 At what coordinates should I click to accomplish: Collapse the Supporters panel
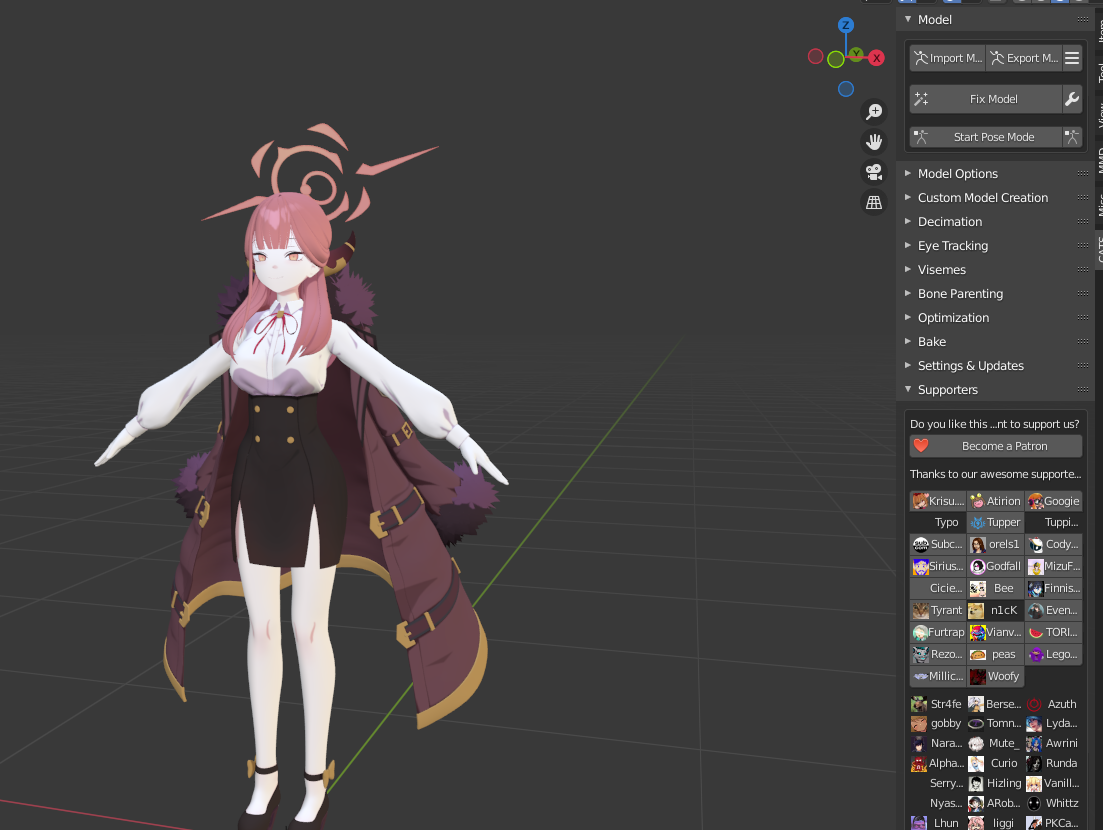[x=908, y=389]
